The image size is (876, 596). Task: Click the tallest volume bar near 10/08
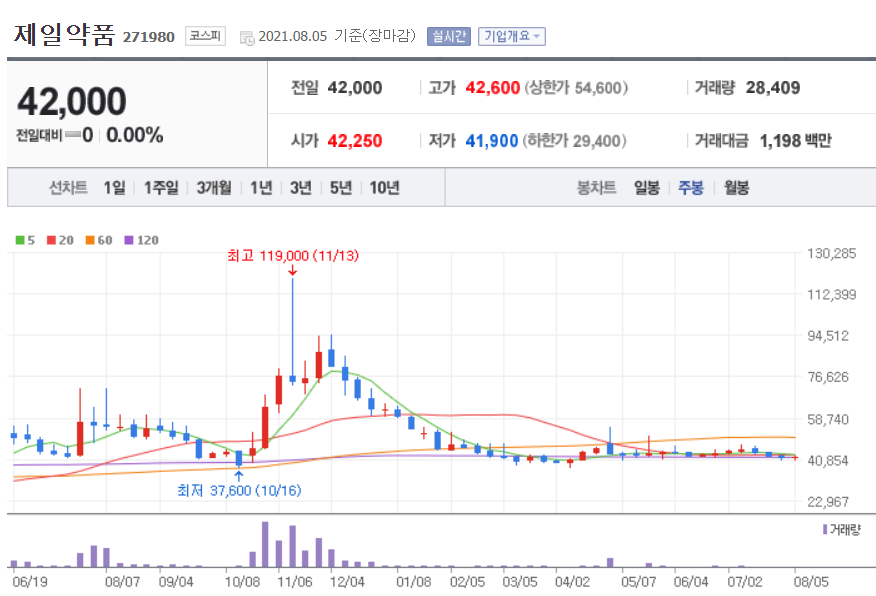click(265, 545)
